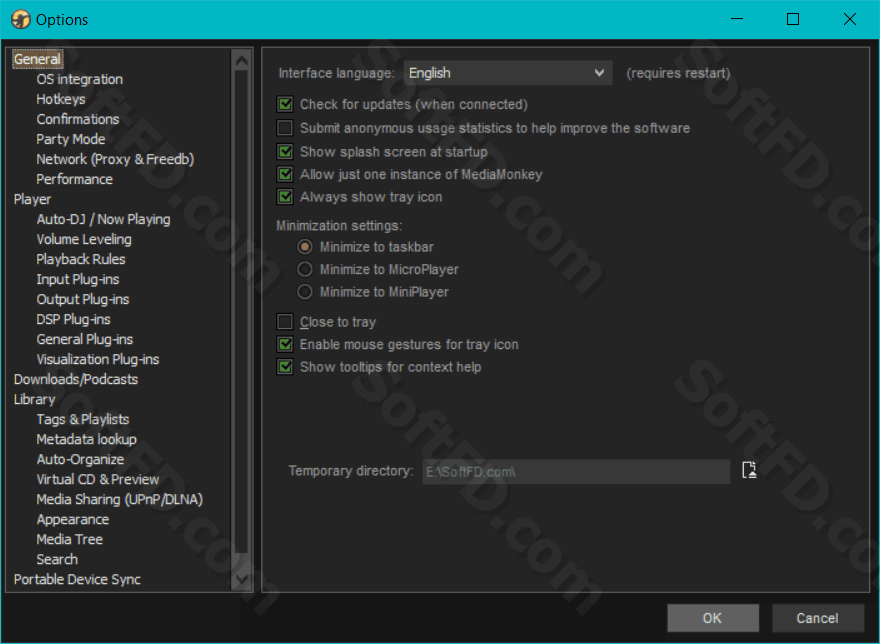Open the Interface language dropdown
880x644 pixels.
(x=507, y=73)
